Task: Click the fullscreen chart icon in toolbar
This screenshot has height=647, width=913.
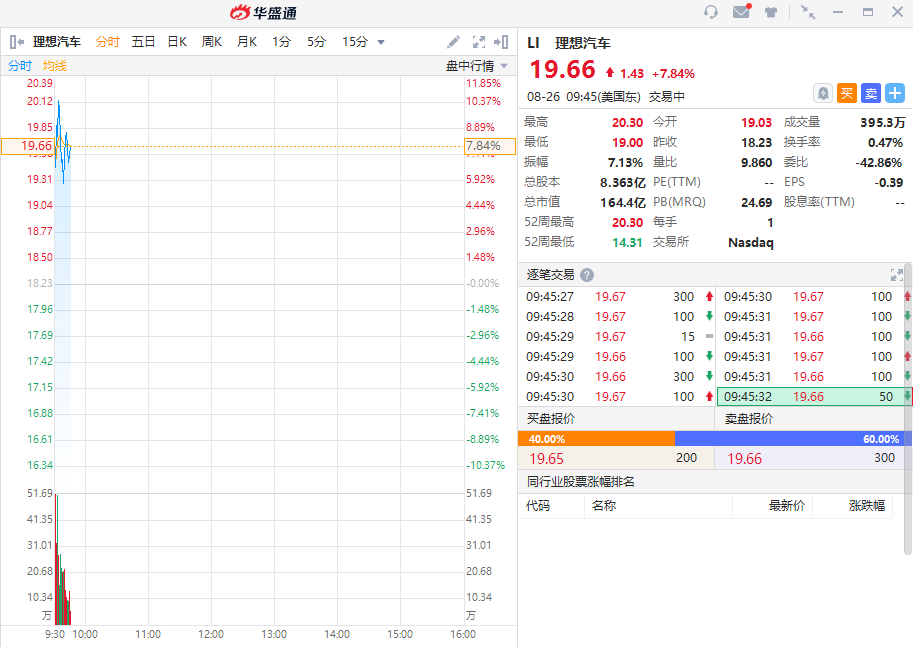Action: 478,42
